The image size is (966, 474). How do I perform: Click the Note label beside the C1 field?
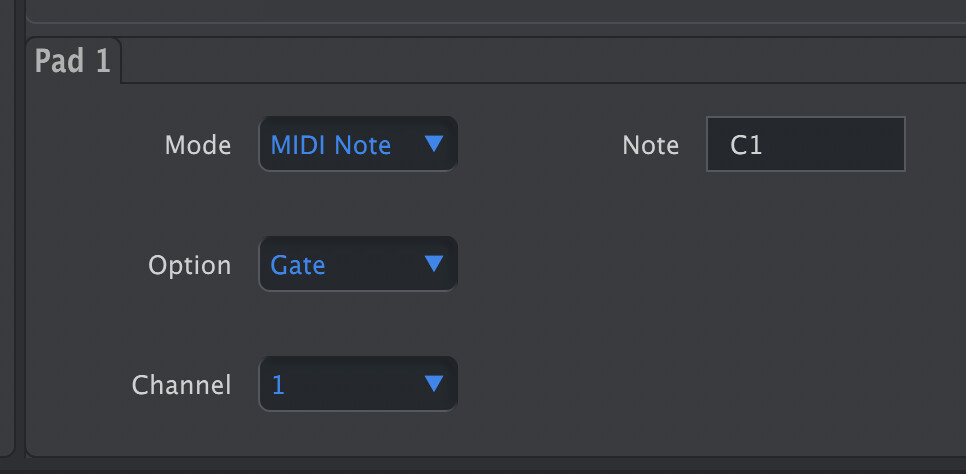(x=650, y=146)
